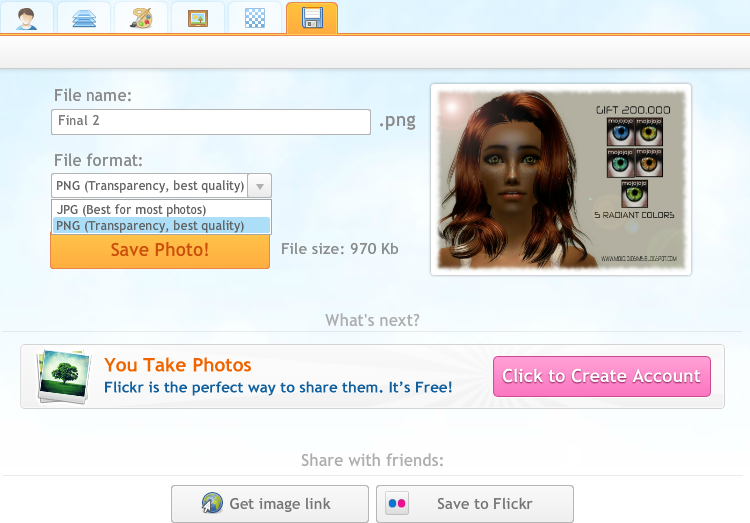The image size is (750, 523).
Task: Open the paint palette and brush tab
Action: 141,18
